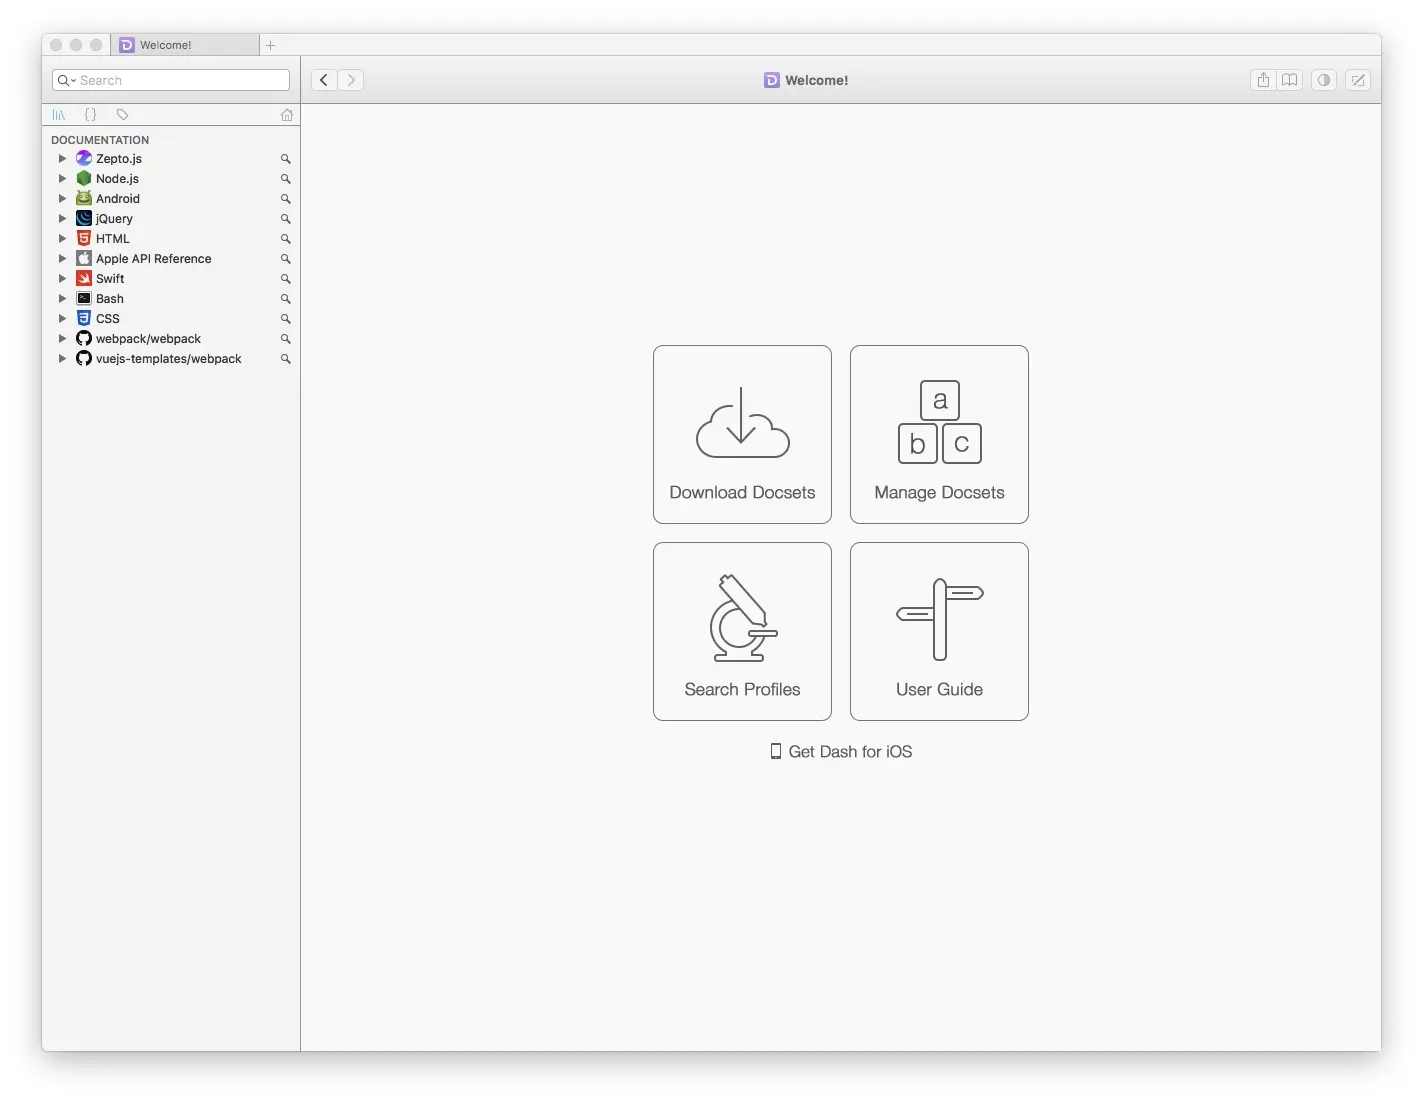
Task: Click the home icon in sidebar
Action: (x=287, y=115)
